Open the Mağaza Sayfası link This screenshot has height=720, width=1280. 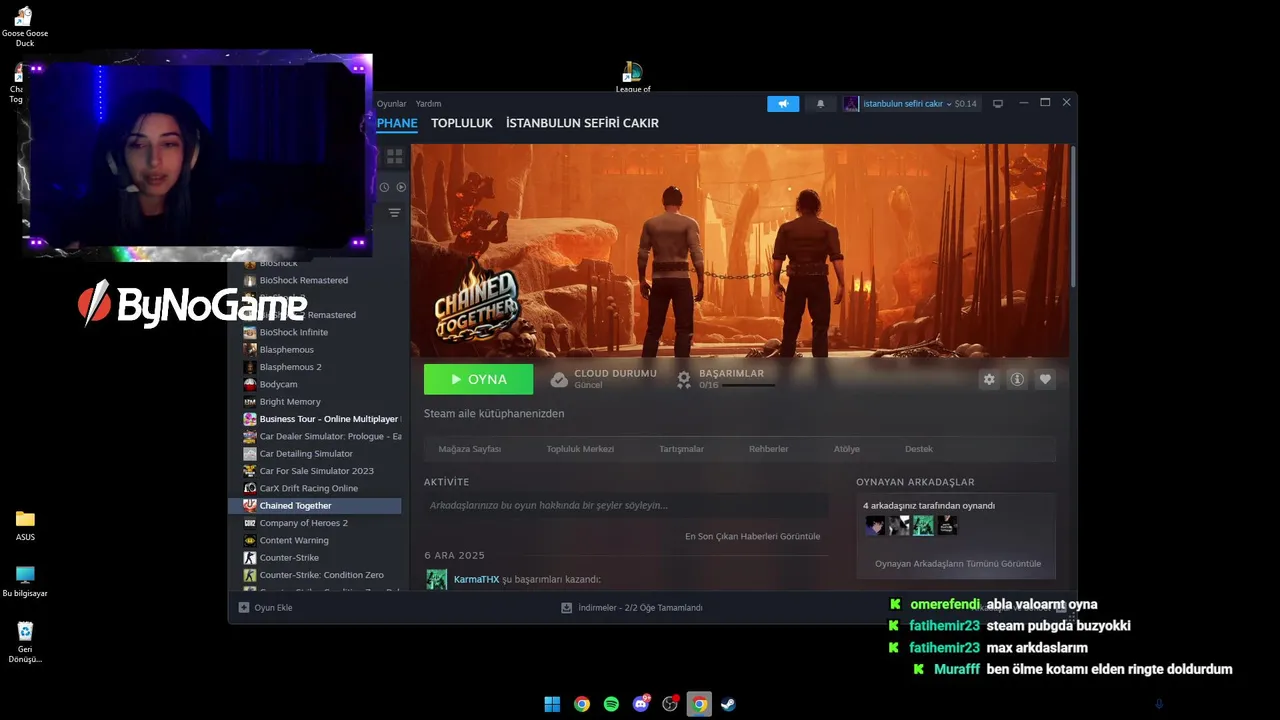tap(470, 449)
